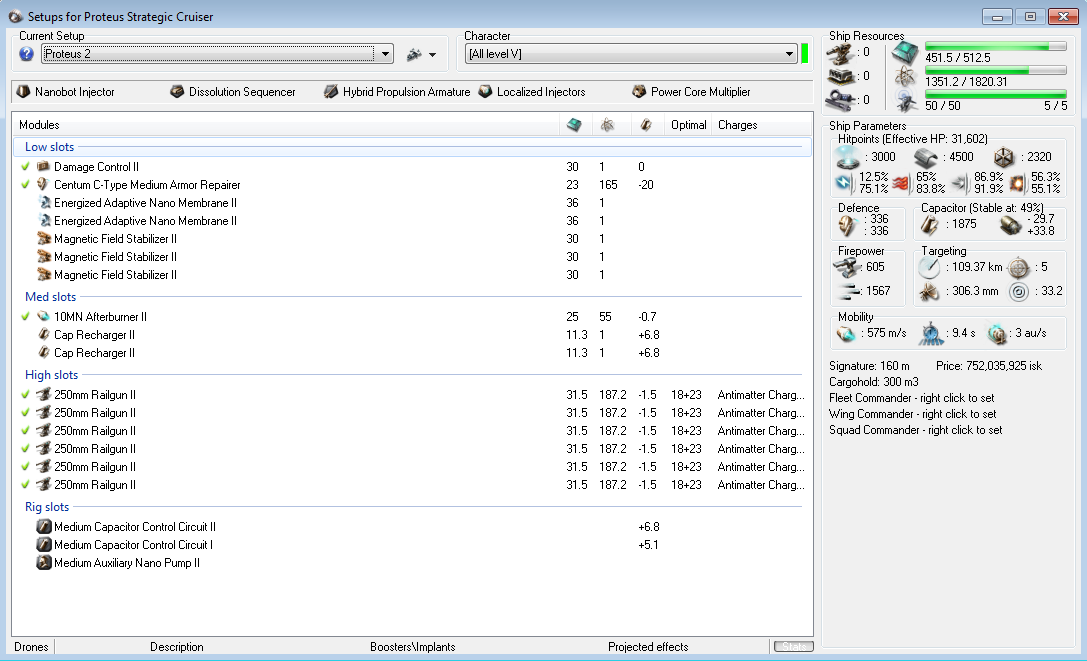Click the green status indicator beside Character
The image size is (1087, 661).
pyautogui.click(x=805, y=53)
